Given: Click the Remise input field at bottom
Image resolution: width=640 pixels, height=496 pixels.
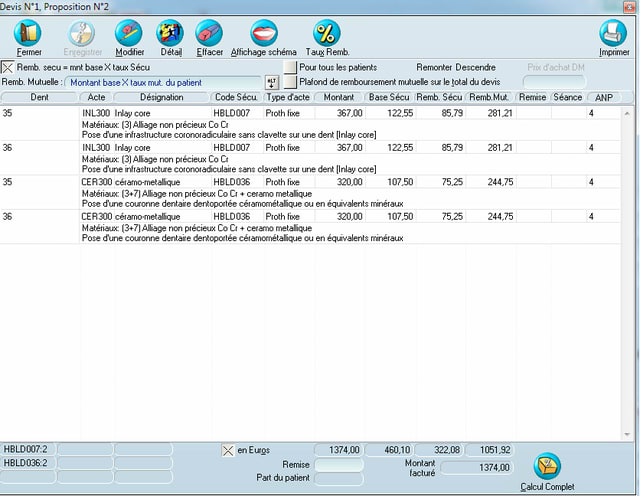Looking at the screenshot, I should pyautogui.click(x=339, y=465).
